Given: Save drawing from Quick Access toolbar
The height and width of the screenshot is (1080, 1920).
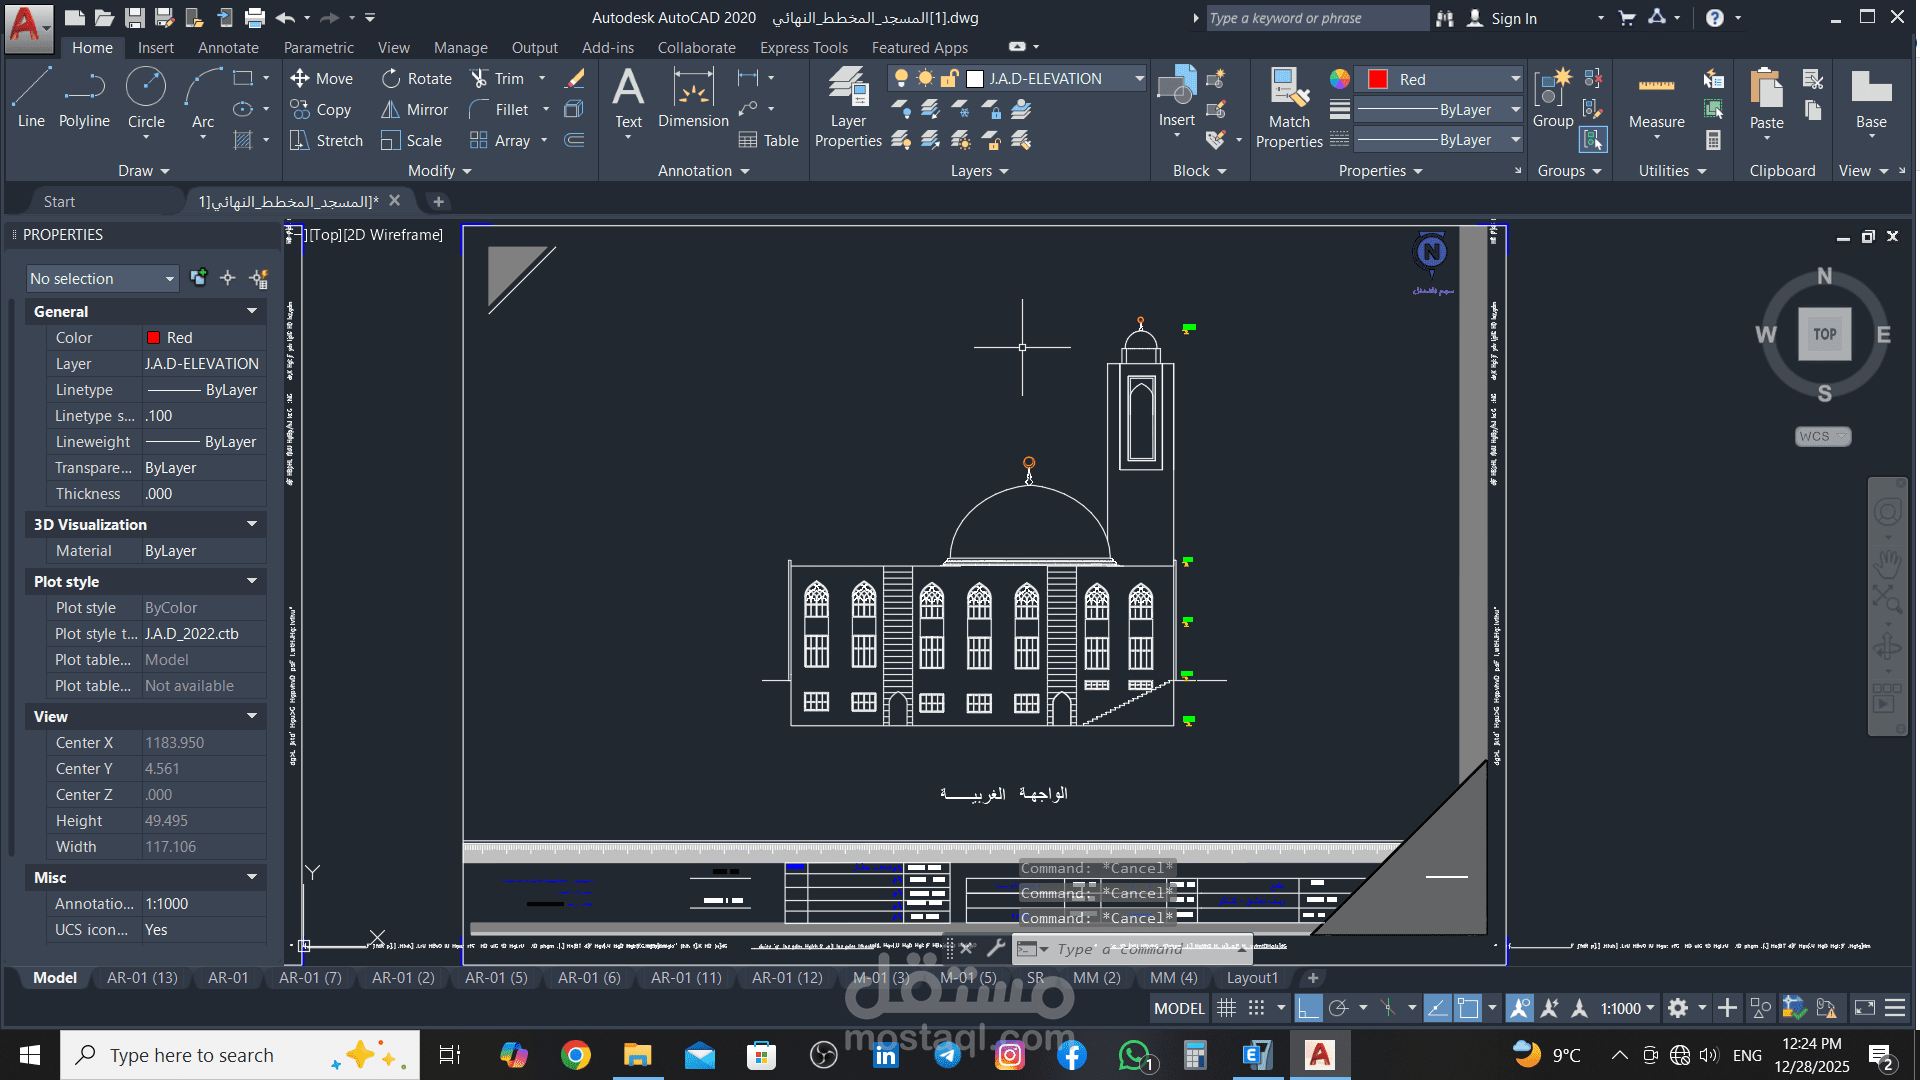Looking at the screenshot, I should (x=135, y=18).
